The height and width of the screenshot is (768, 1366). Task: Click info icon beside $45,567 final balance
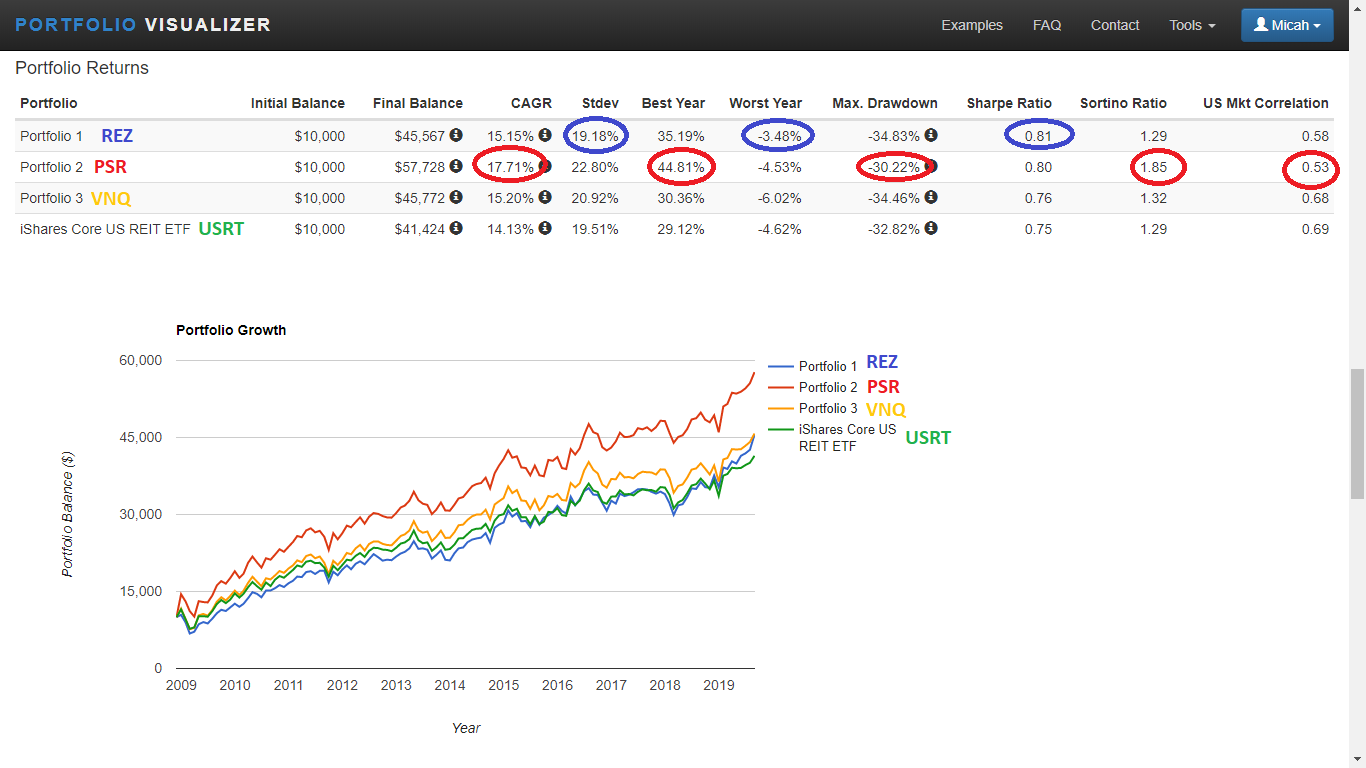pyautogui.click(x=456, y=135)
